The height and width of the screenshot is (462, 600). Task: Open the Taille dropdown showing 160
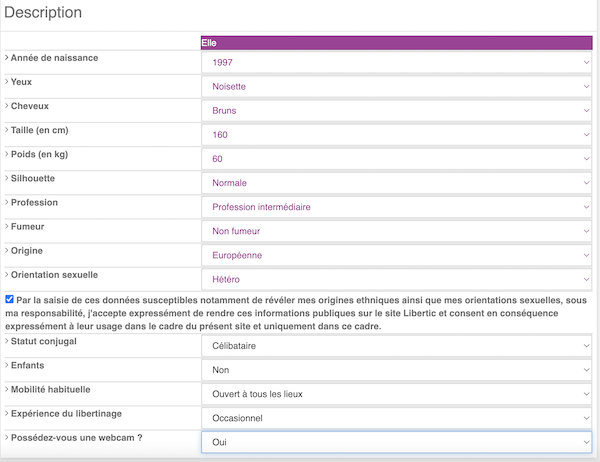point(397,134)
